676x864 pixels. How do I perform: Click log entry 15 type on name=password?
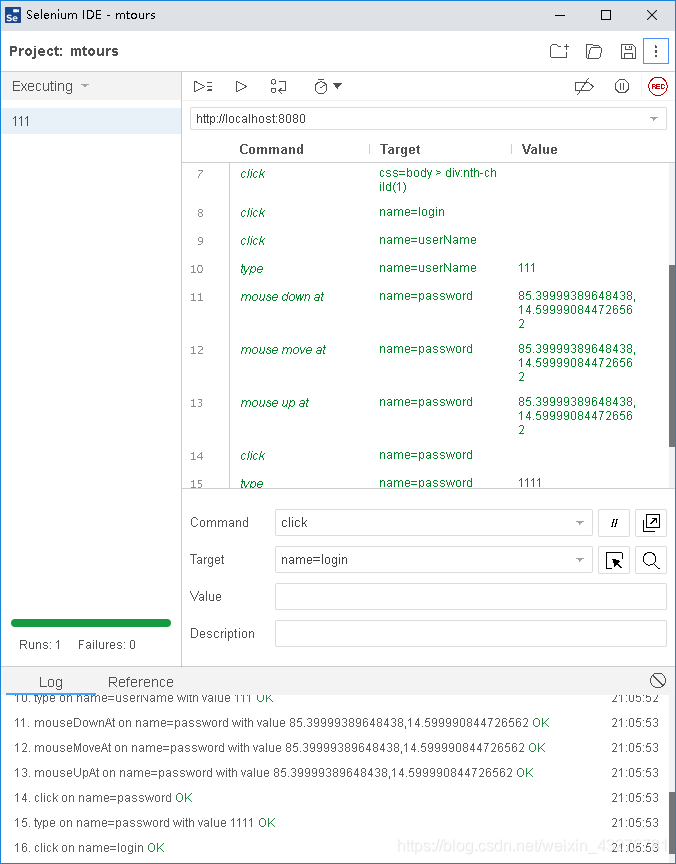145,823
